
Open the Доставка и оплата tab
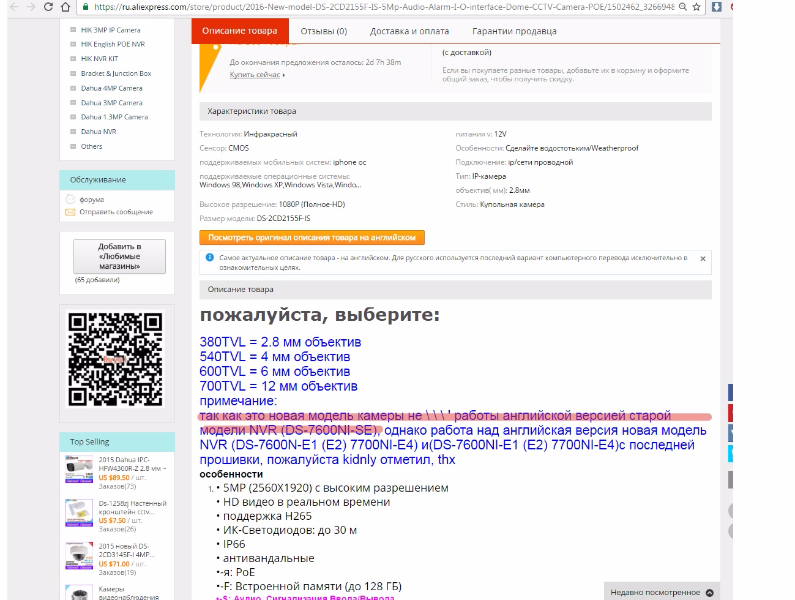pos(409,31)
